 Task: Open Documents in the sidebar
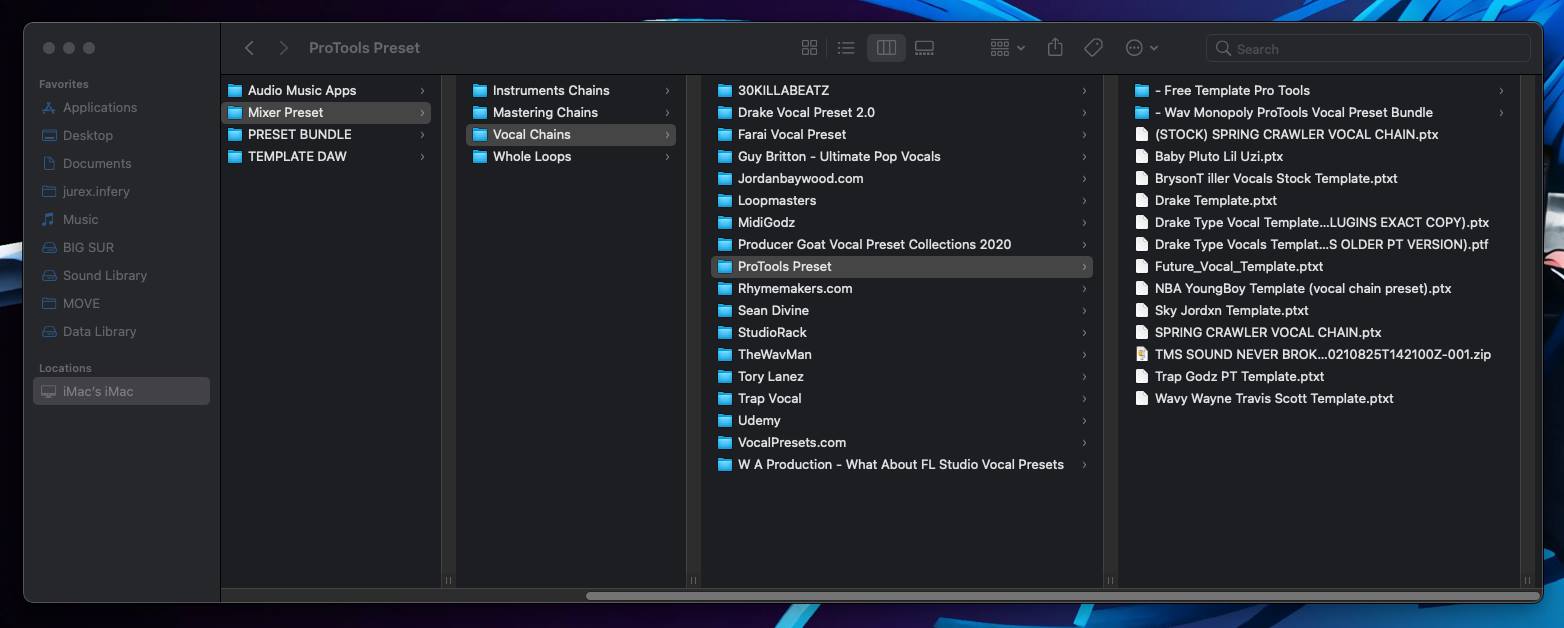click(122, 163)
